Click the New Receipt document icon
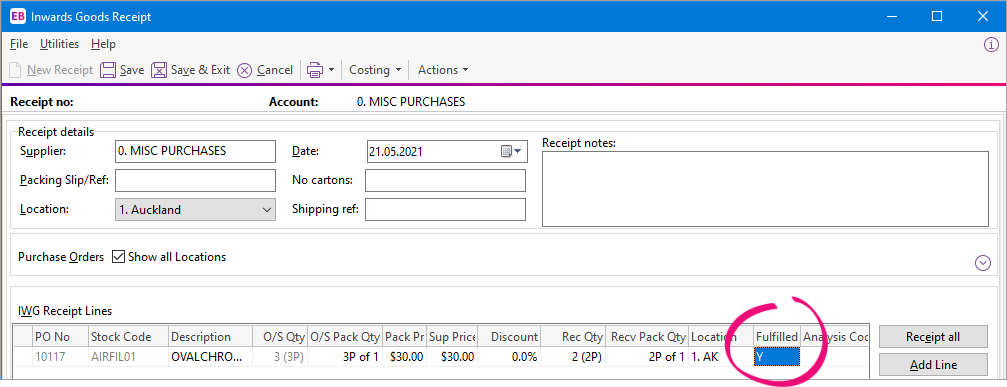This screenshot has height=387, width=1007. pyautogui.click(x=16, y=70)
